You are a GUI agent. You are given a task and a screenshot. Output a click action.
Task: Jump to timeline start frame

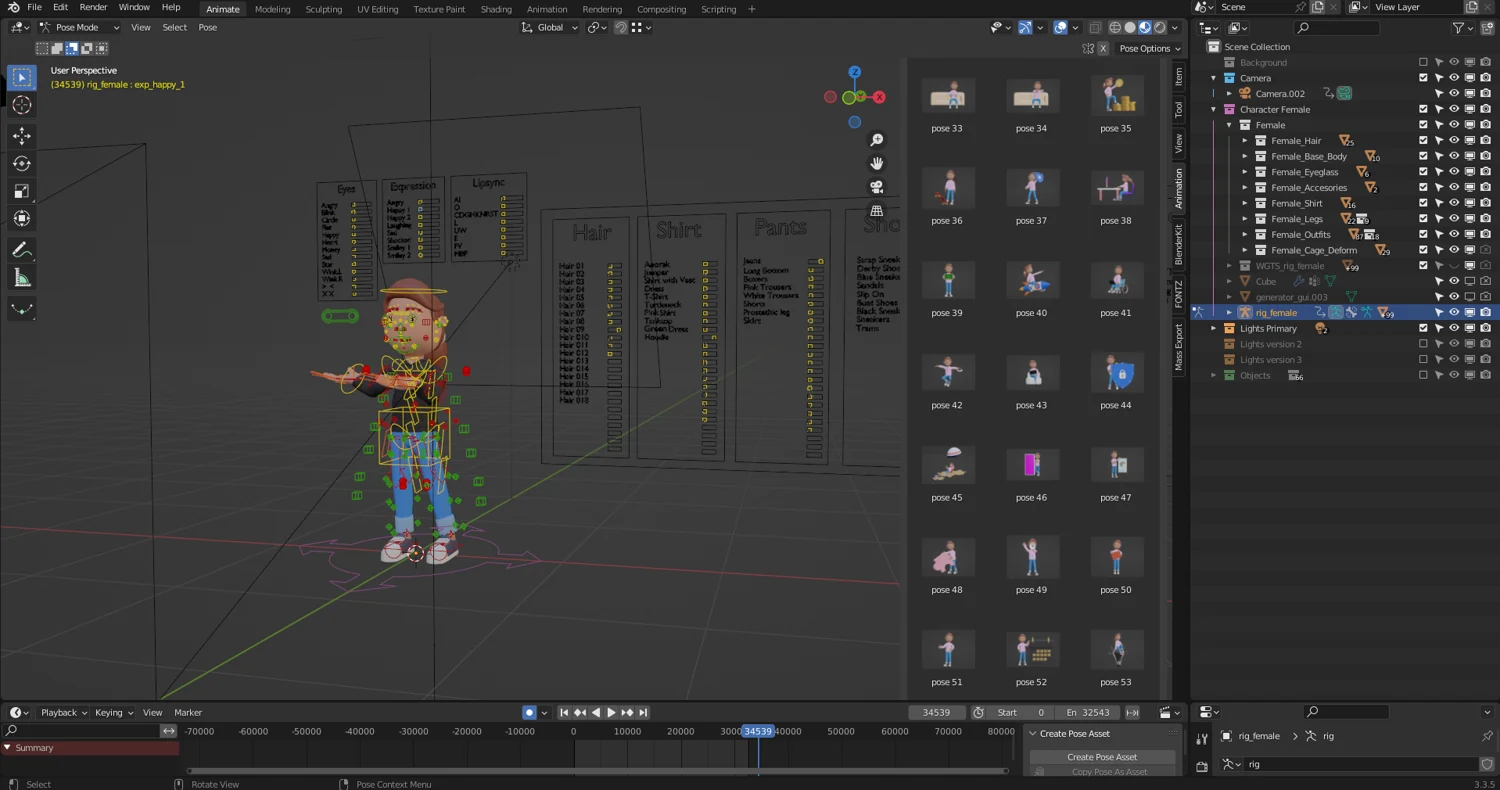point(564,712)
